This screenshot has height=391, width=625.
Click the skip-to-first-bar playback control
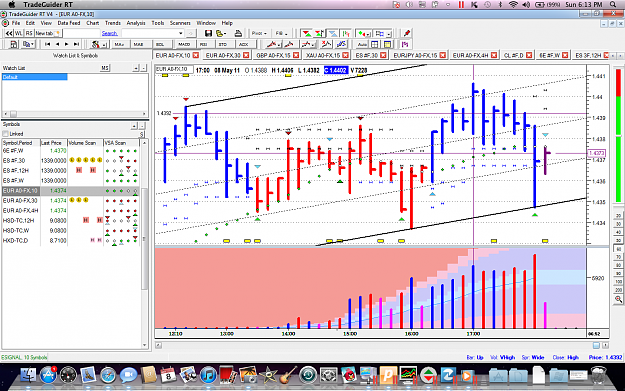click(47, 44)
